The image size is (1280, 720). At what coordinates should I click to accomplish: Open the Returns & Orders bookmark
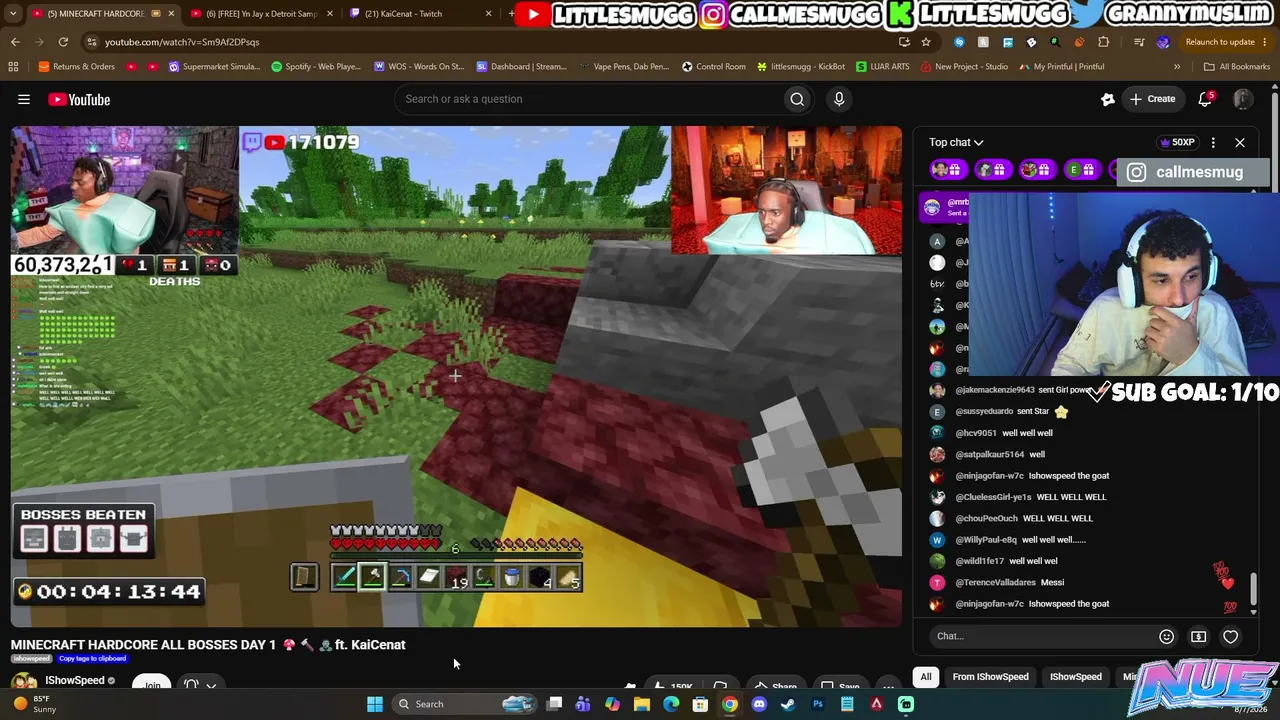point(76,67)
